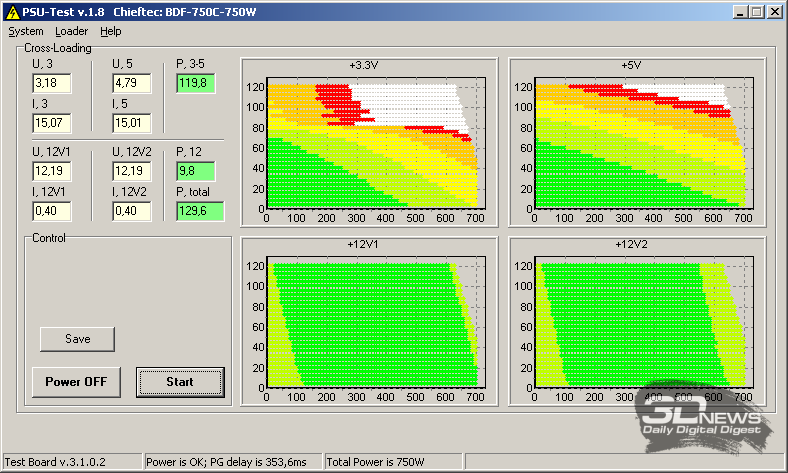The image size is (788, 473).
Task: Click "Power is OK; PG delay is 353,6ms" status
Action: pos(226,462)
